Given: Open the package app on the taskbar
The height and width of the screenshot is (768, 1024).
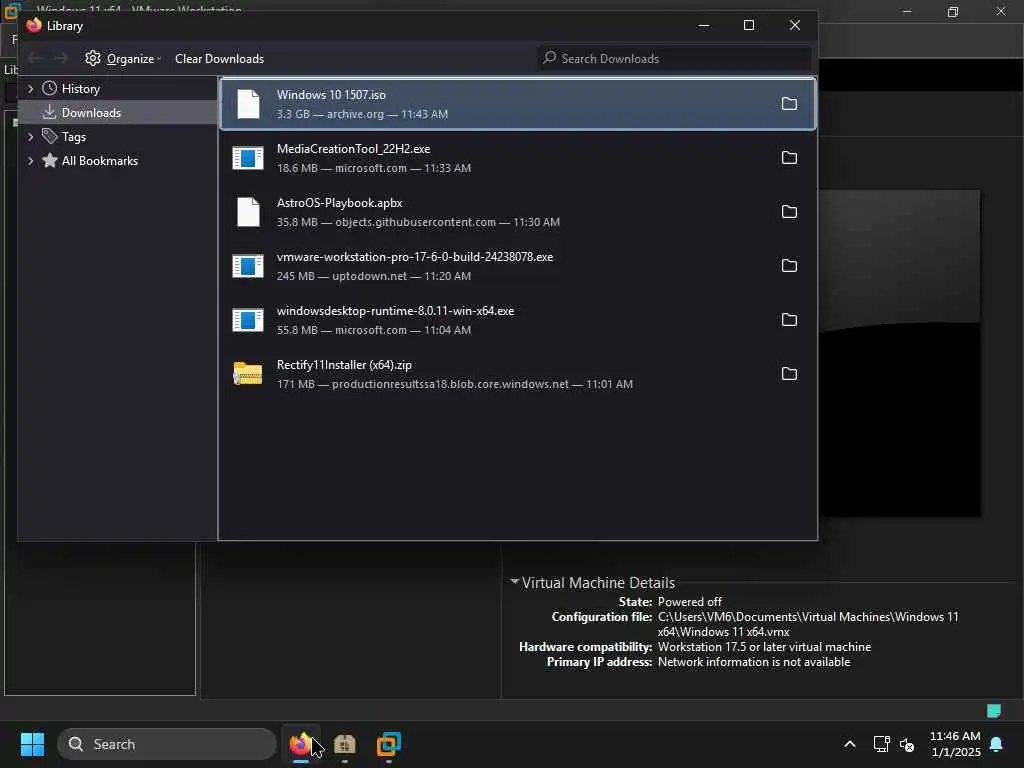Looking at the screenshot, I should (x=344, y=744).
